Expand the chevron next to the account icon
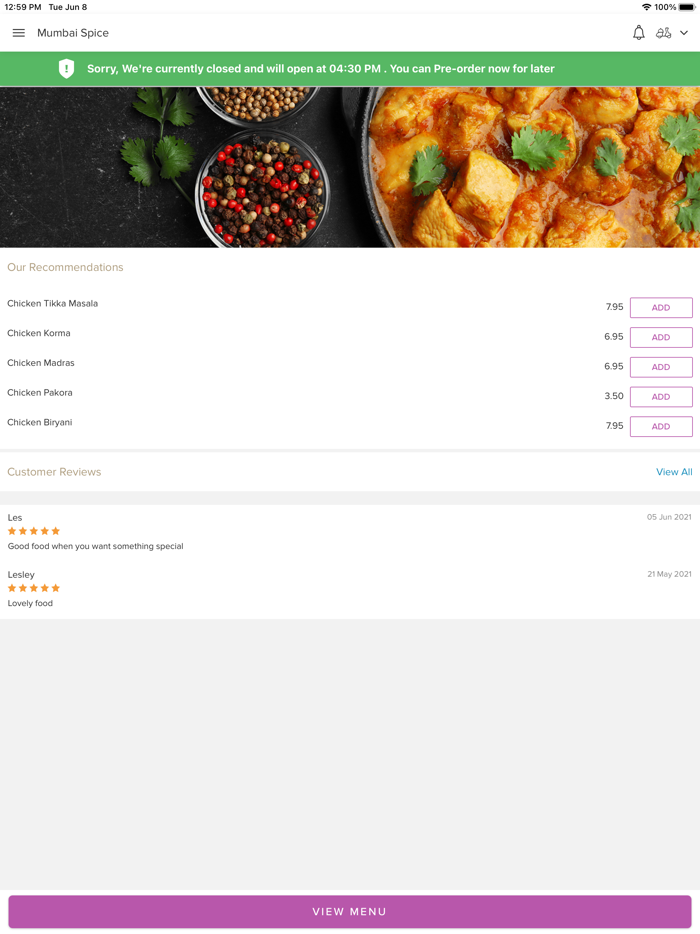The width and height of the screenshot is (700, 934). 684,32
